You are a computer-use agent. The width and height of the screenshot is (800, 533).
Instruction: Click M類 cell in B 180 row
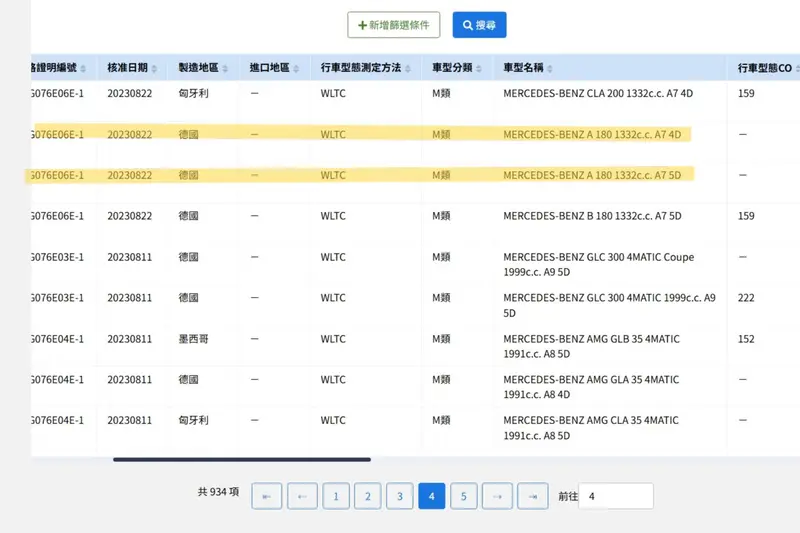pyautogui.click(x=441, y=216)
